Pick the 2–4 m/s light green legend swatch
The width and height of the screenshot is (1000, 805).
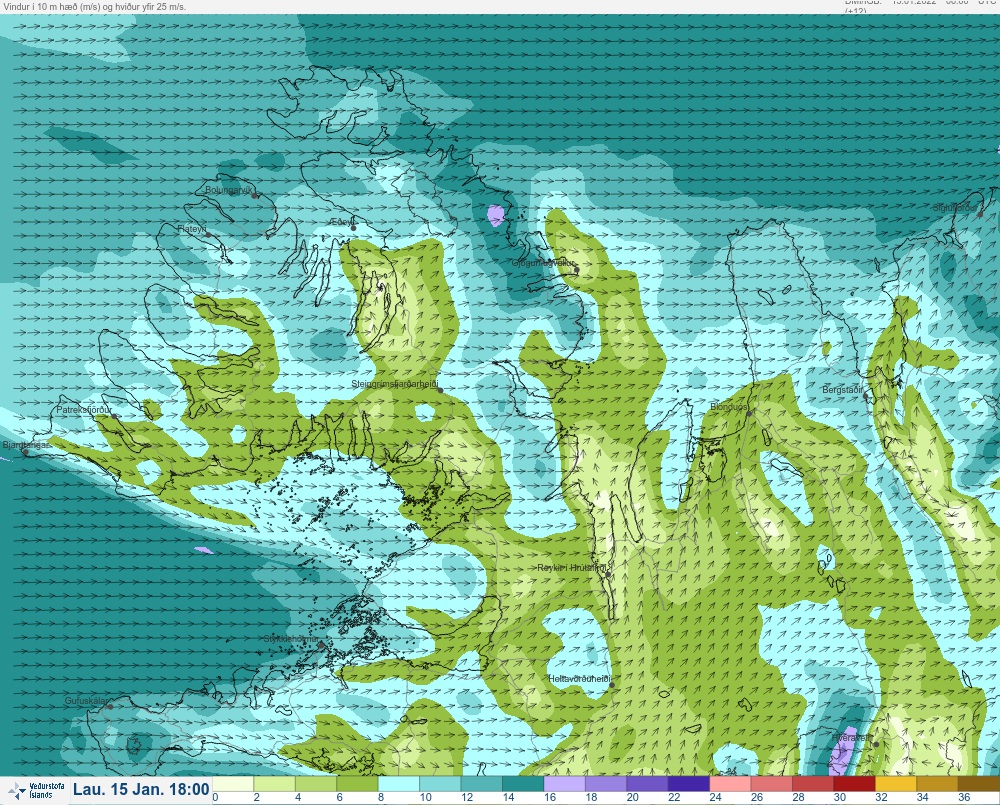click(274, 783)
